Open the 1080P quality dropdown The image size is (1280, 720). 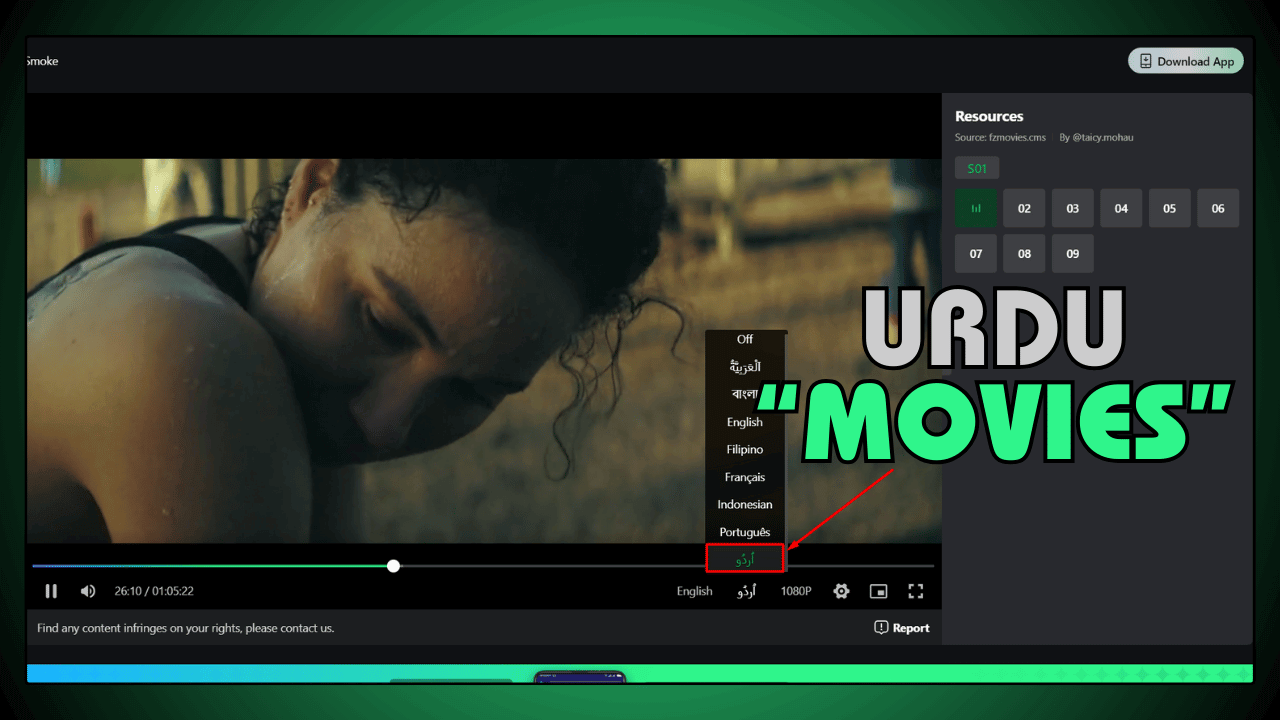coord(796,591)
